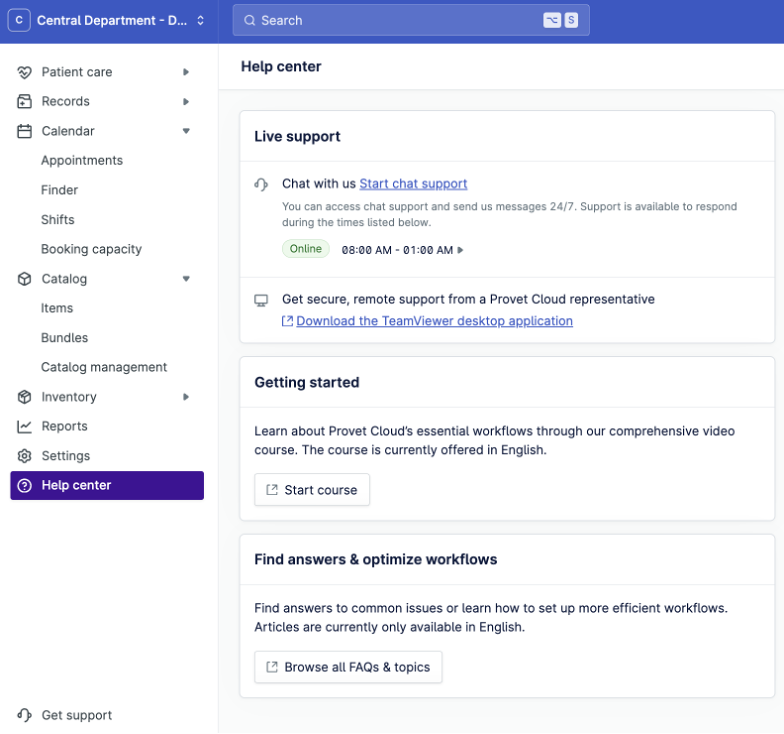Expand the Records submenu arrow
This screenshot has height=734, width=784.
tap(186, 101)
